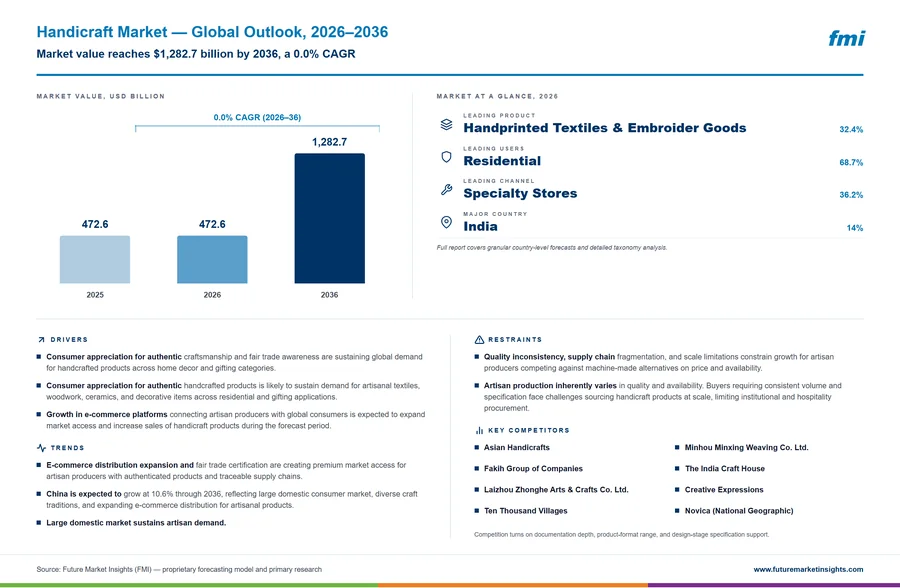Click the 'India' major country text
Image resolution: width=900 pixels, height=588 pixels.
[x=480, y=226]
